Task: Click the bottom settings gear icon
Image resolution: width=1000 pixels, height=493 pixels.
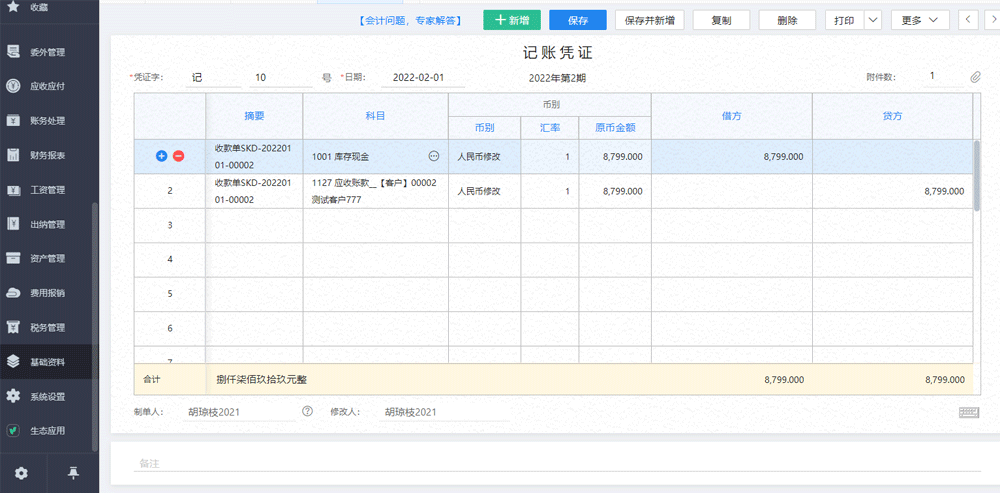Action: [21, 473]
